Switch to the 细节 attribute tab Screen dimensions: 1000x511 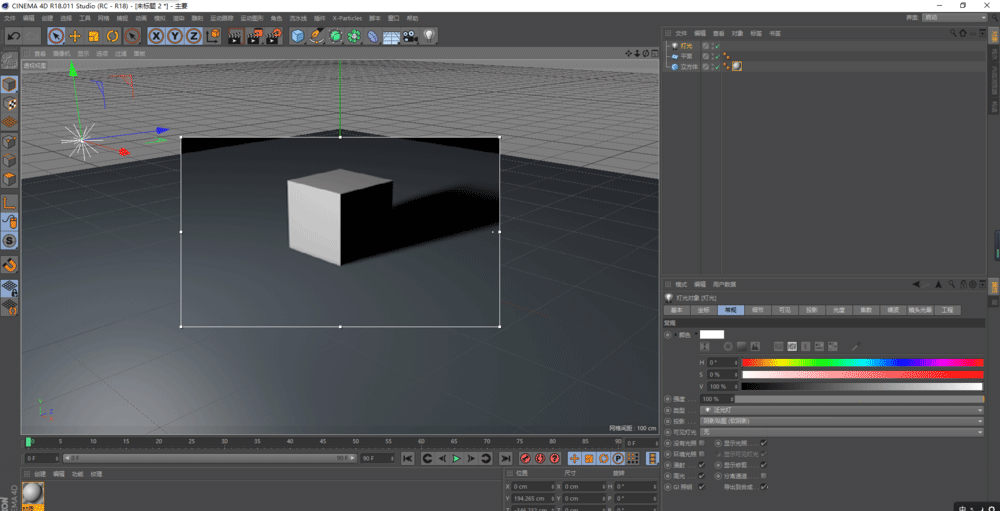click(758, 310)
